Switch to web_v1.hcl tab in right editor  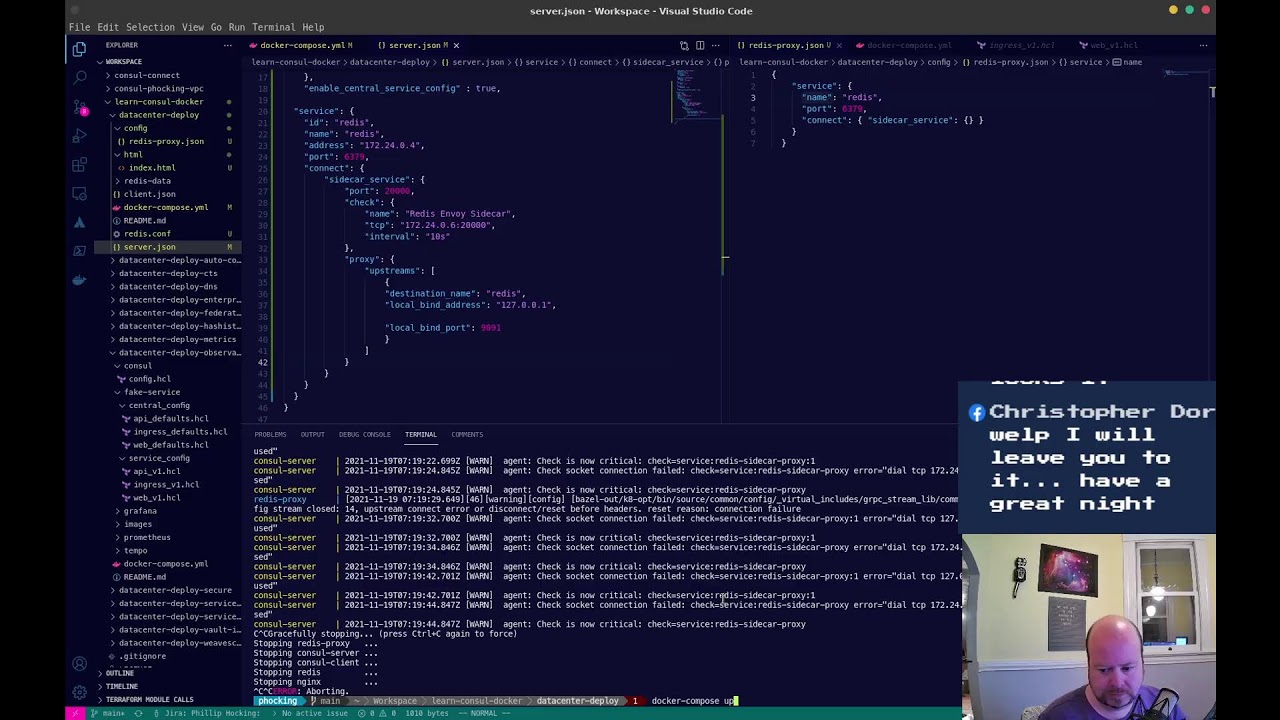(x=1114, y=45)
